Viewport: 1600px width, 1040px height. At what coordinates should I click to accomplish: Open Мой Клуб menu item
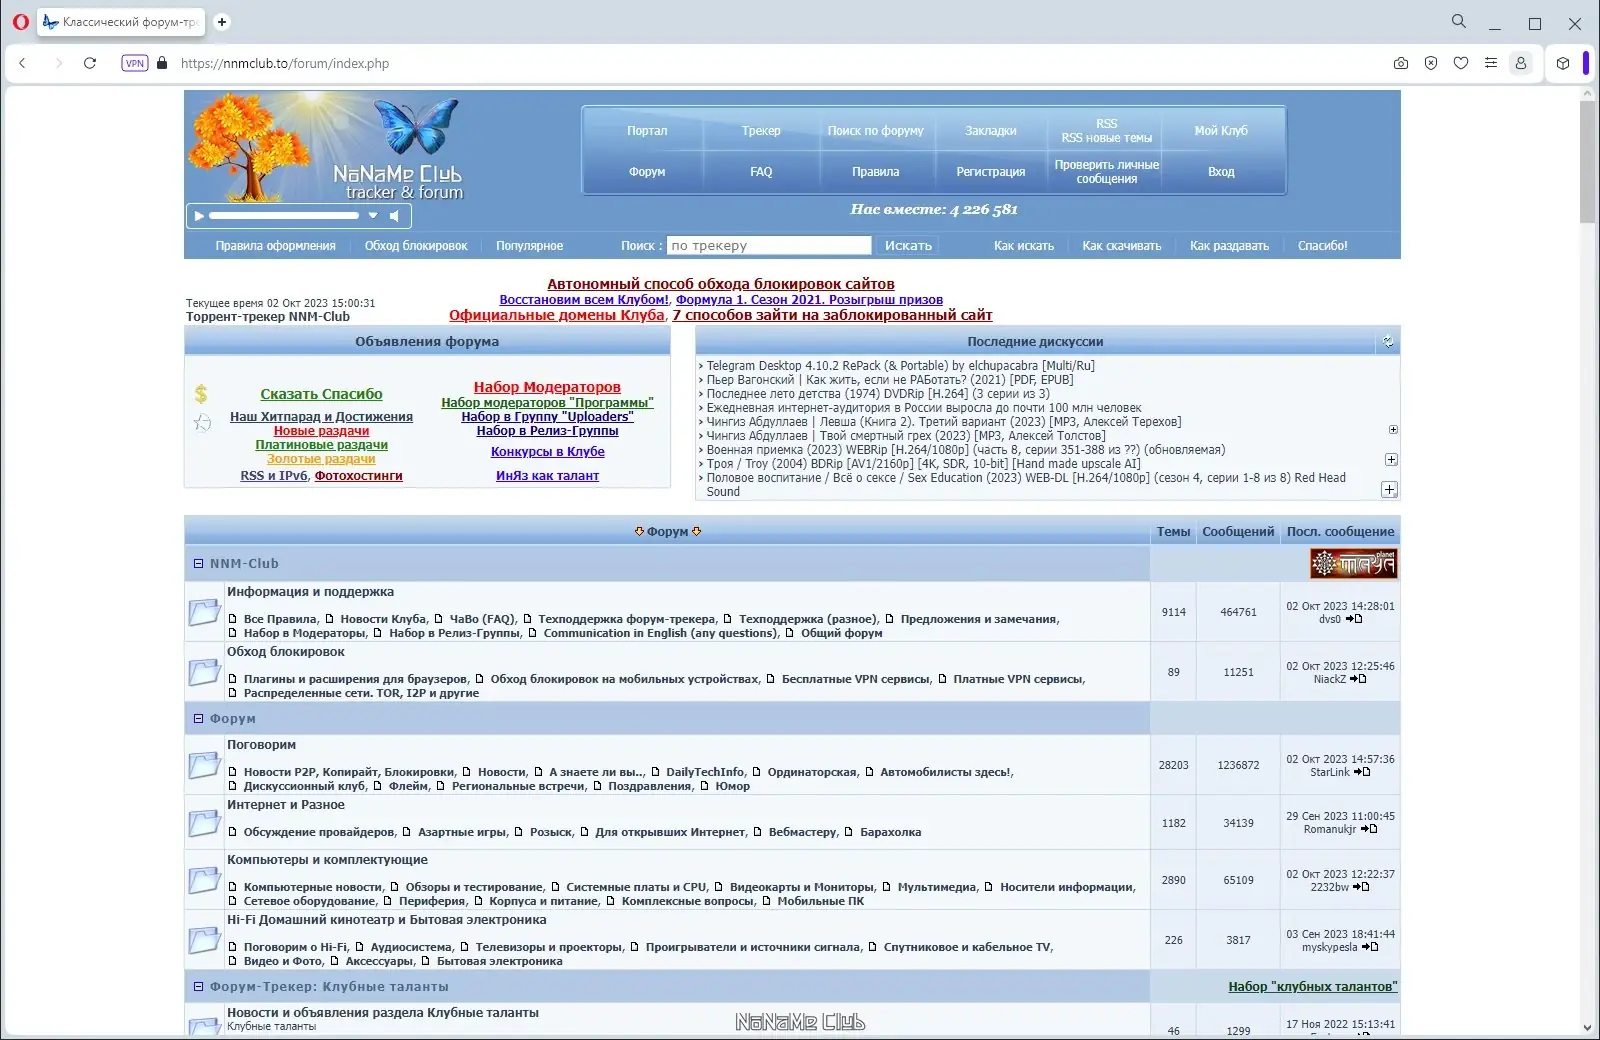tap(1221, 131)
